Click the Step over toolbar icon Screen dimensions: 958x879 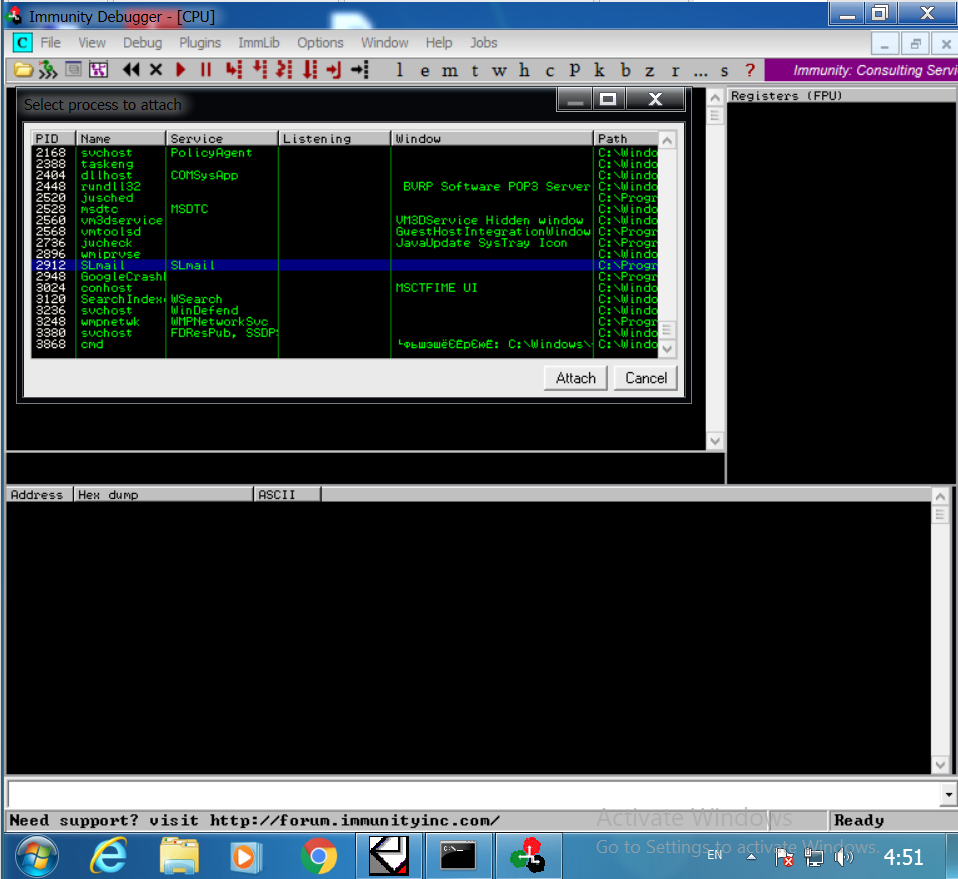coord(260,70)
